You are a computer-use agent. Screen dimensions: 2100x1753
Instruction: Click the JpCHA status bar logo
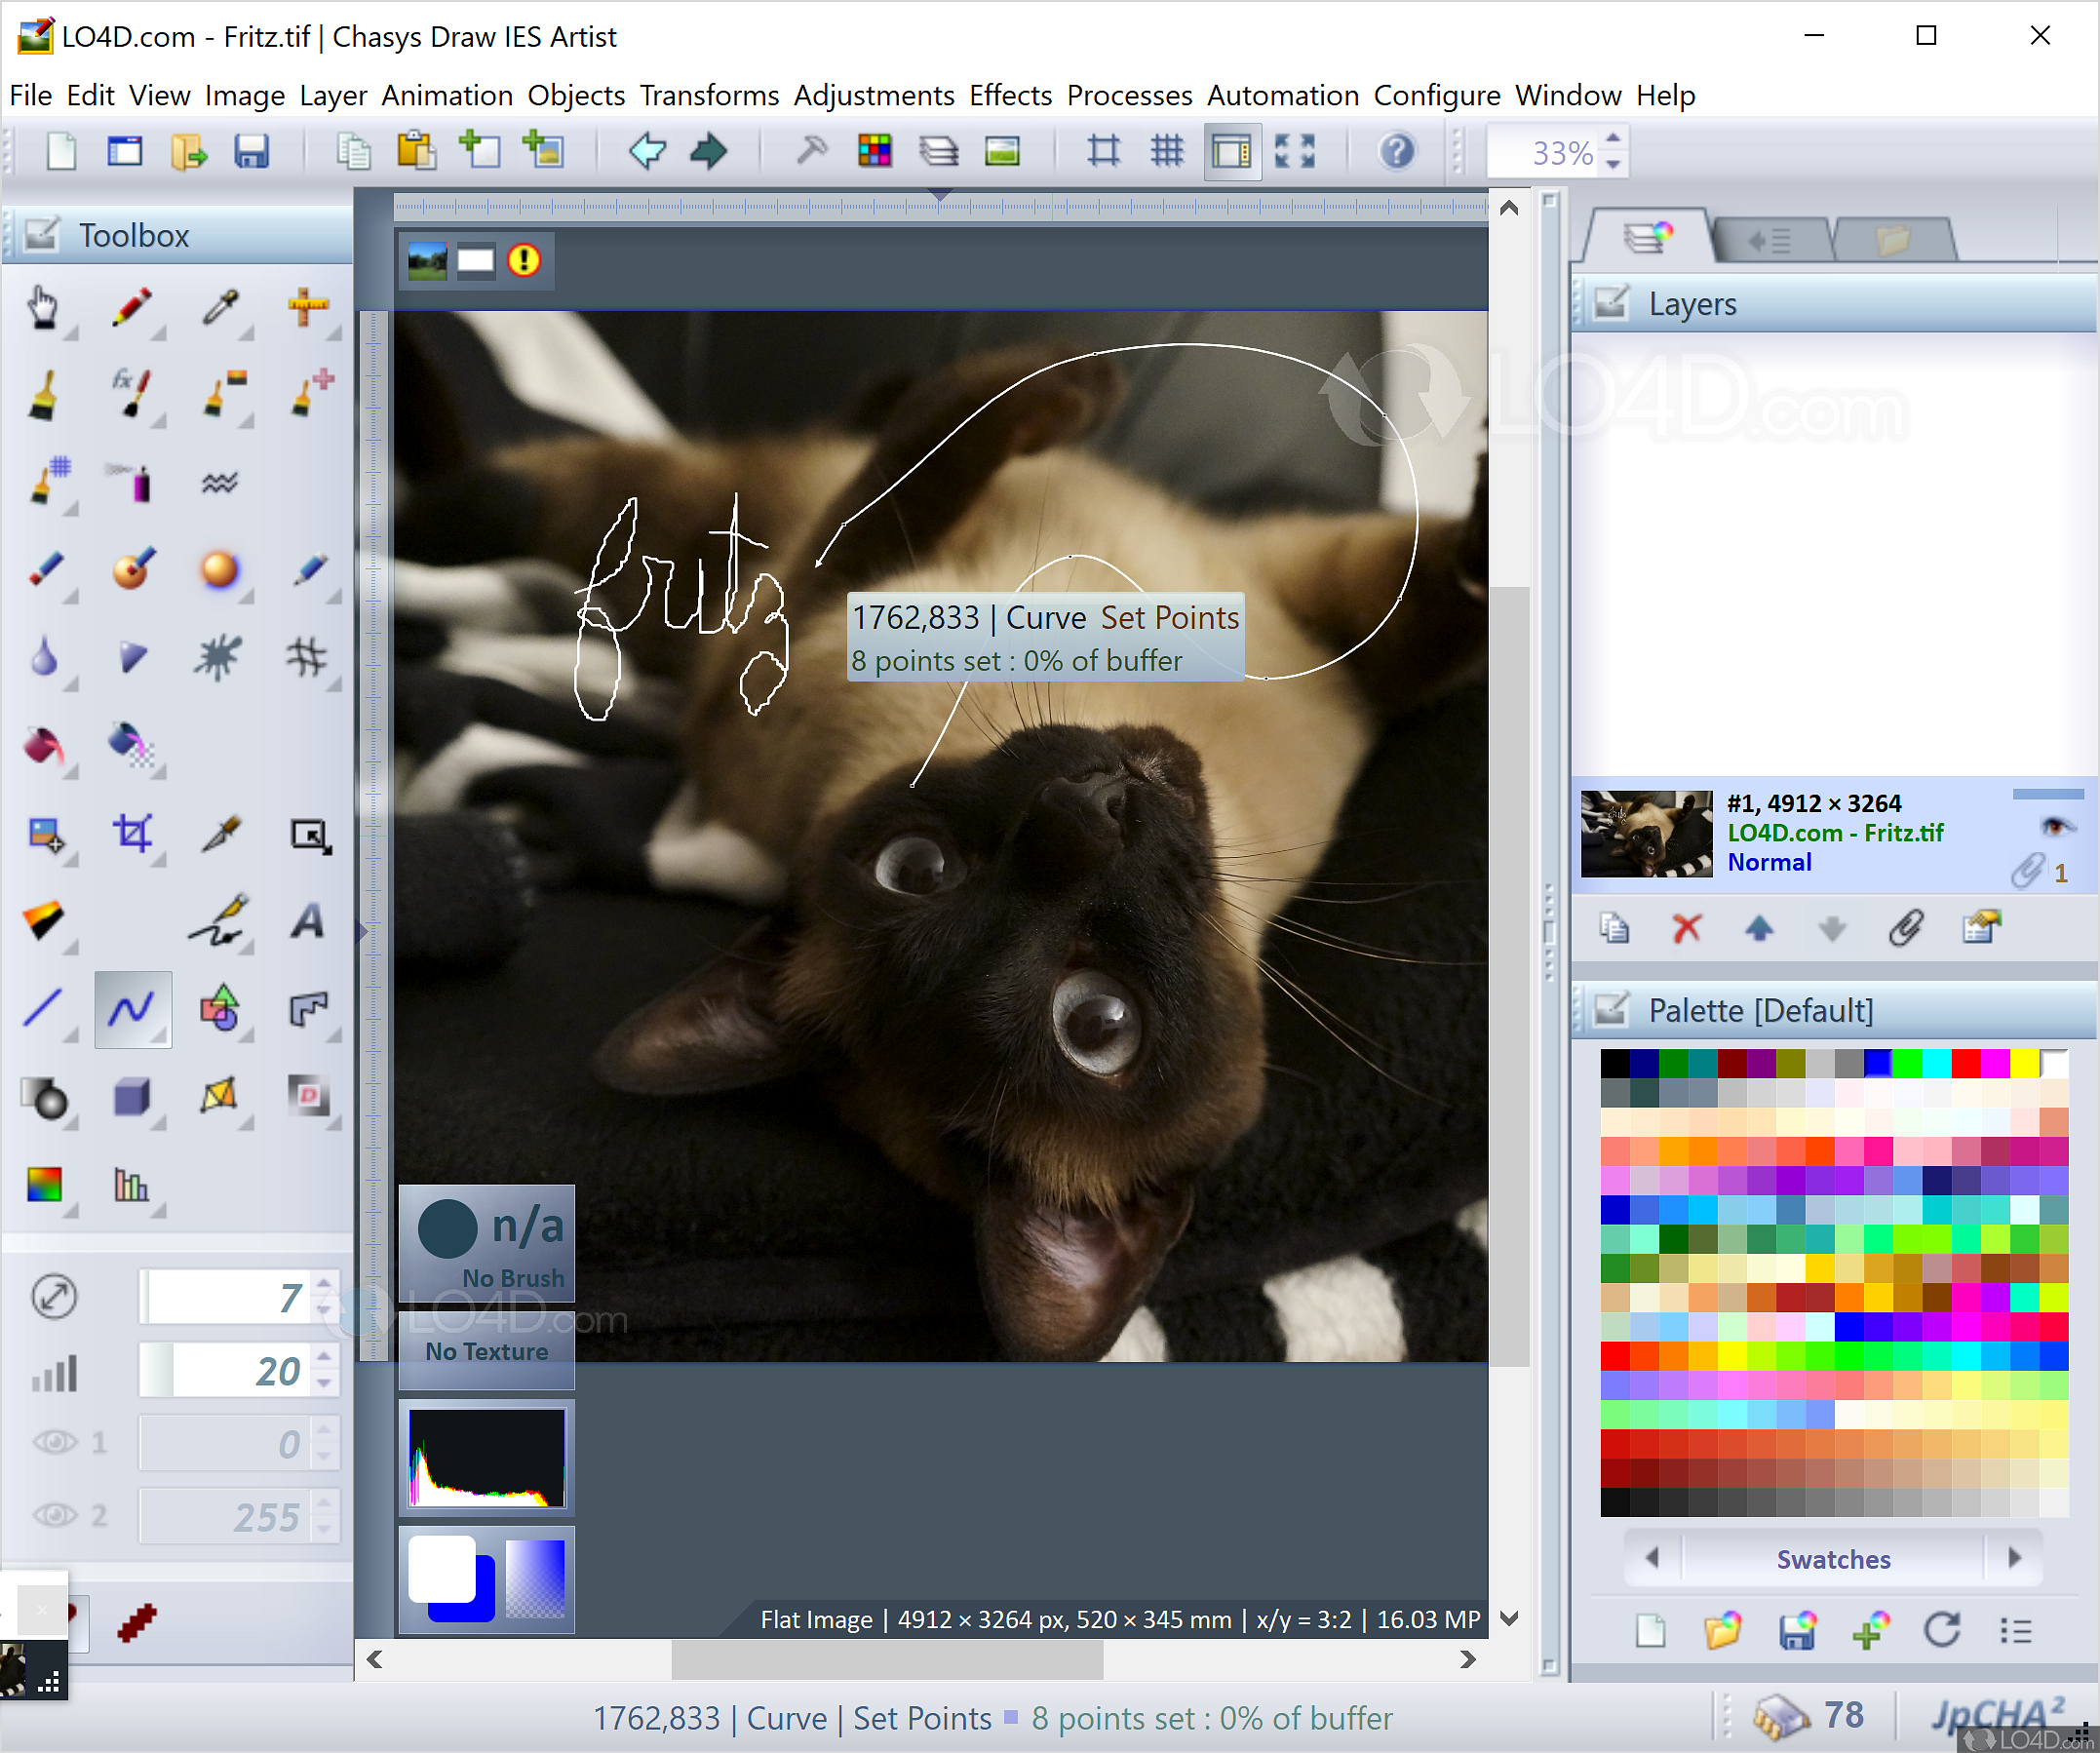tap(1999, 1715)
